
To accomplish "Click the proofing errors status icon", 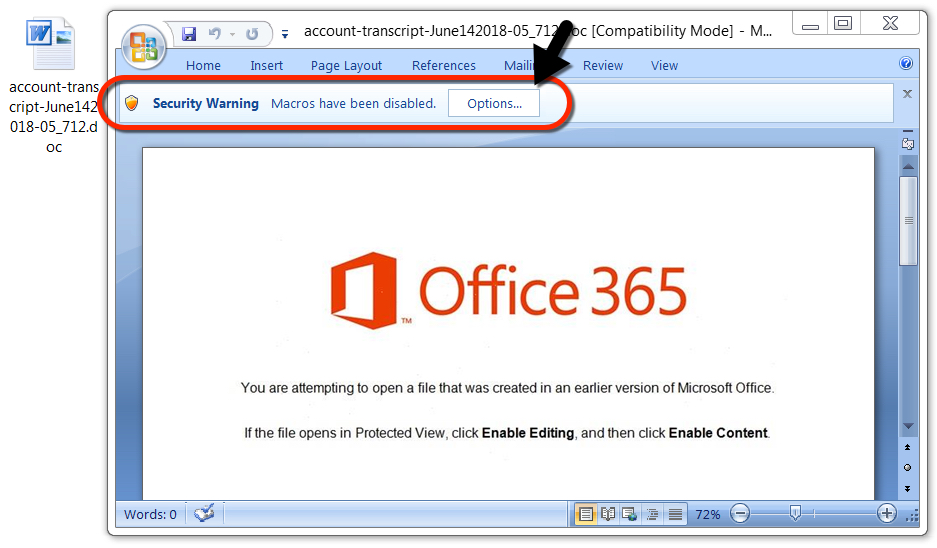I will [x=204, y=513].
